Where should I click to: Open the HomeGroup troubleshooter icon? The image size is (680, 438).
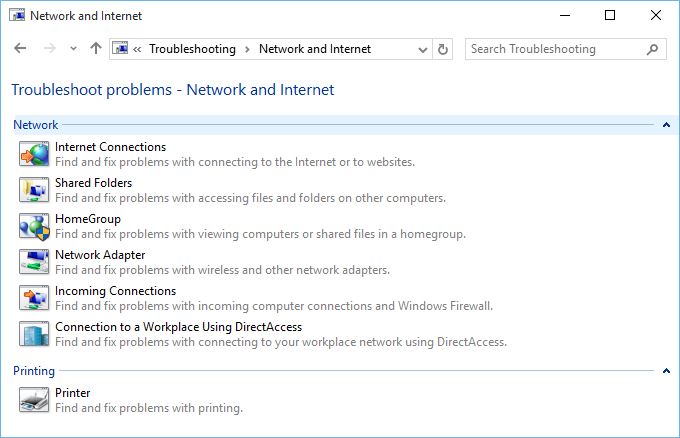click(34, 226)
